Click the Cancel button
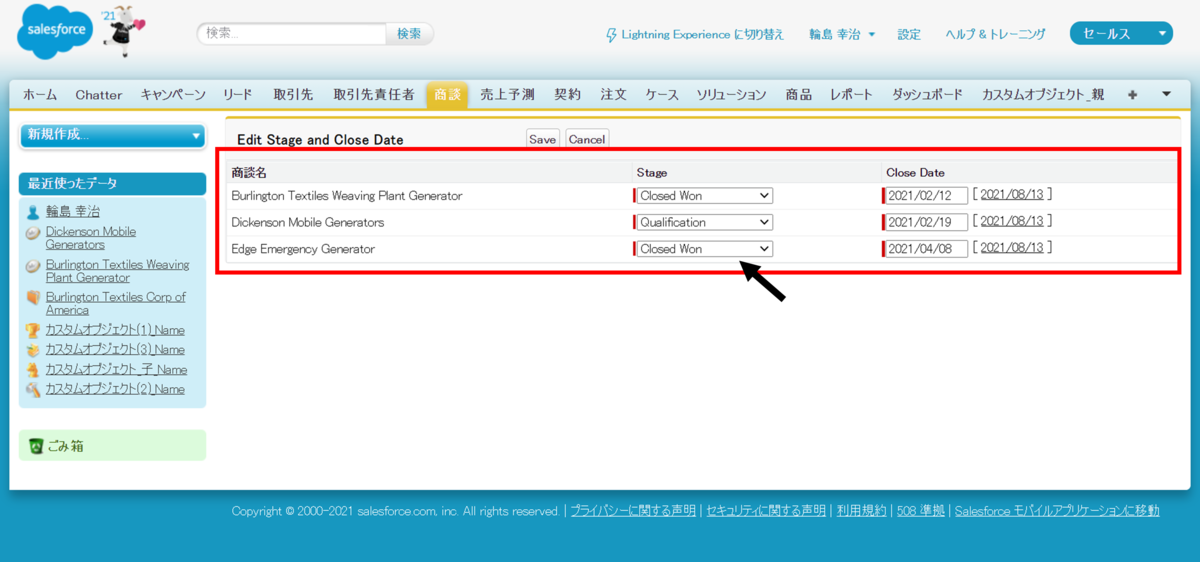1200x562 pixels. coord(587,139)
